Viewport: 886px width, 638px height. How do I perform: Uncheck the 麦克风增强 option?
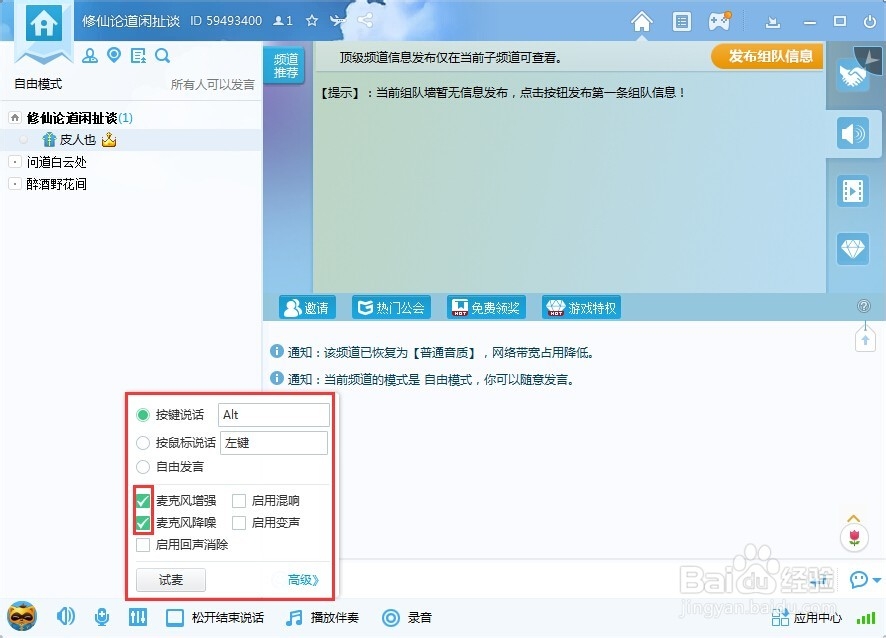142,500
